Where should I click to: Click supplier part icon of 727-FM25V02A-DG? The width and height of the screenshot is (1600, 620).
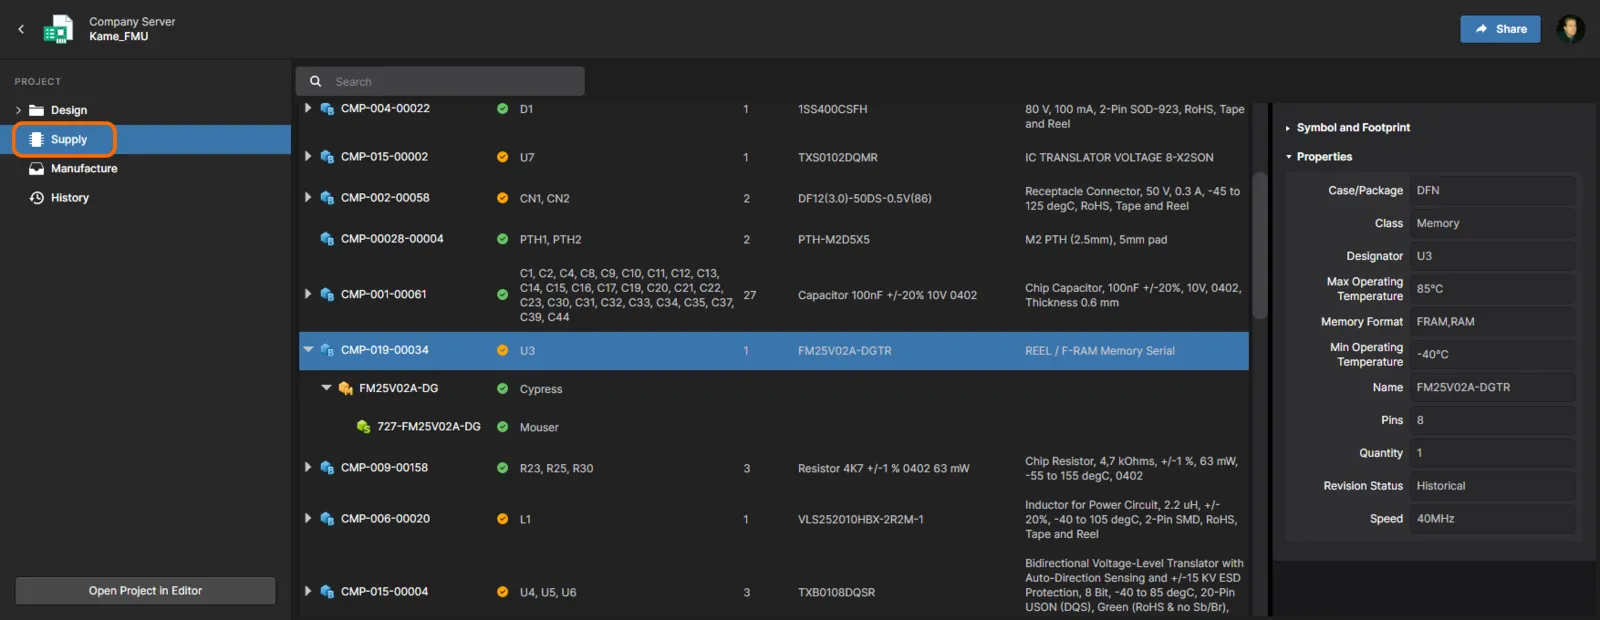pos(363,427)
